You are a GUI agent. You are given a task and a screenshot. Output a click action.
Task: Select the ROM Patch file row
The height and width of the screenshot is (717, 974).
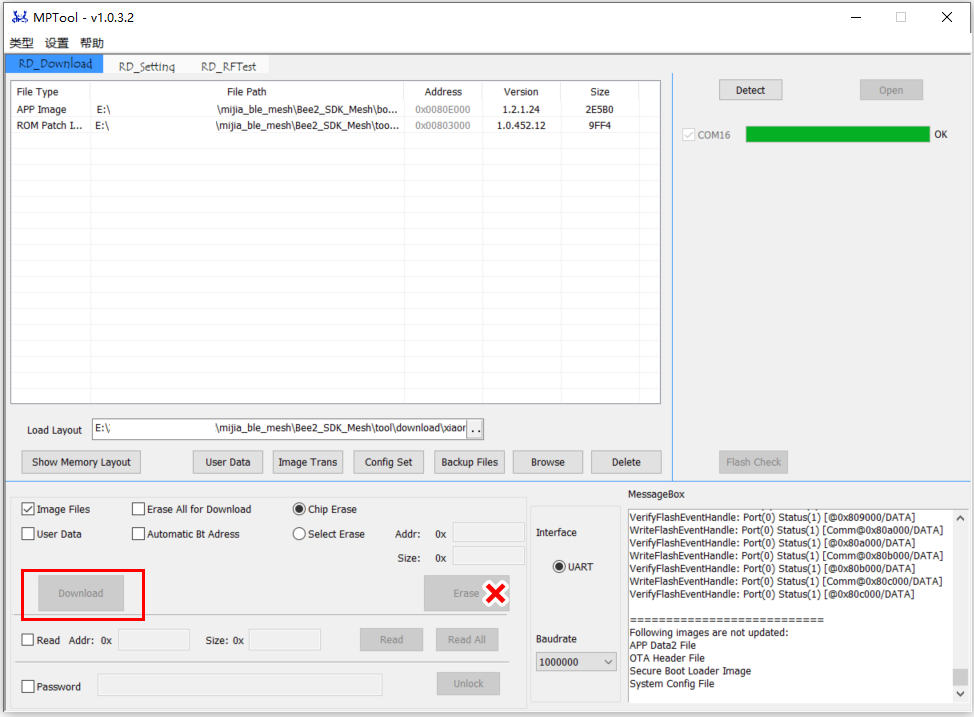[335, 126]
